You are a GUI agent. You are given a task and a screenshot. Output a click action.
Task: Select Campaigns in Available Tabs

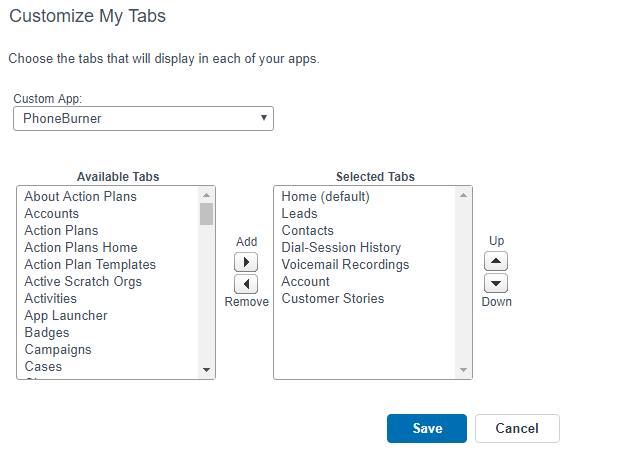point(58,350)
